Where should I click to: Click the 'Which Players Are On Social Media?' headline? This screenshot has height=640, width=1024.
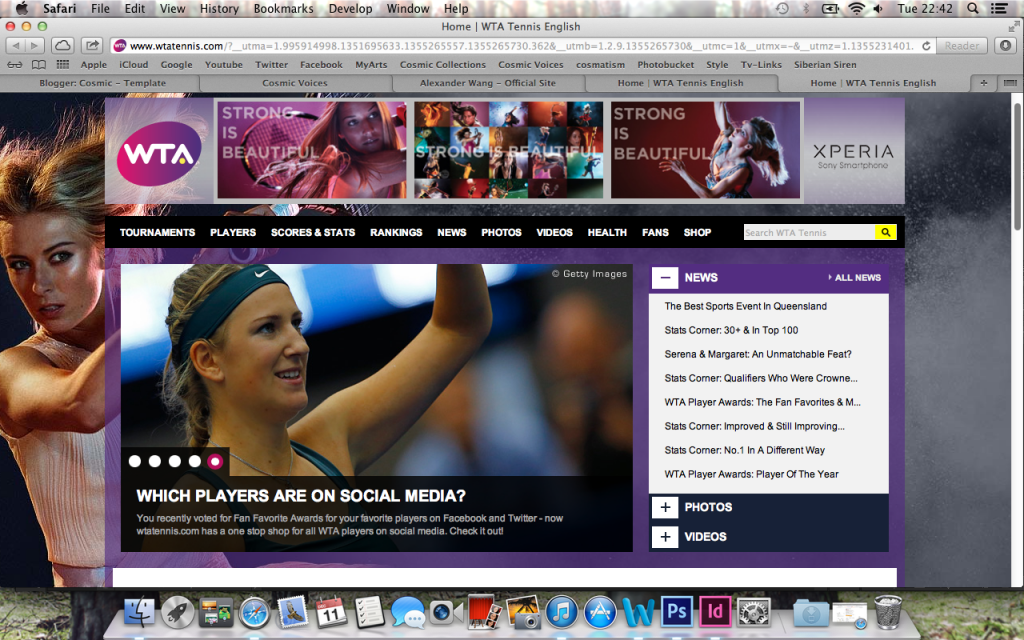pos(301,496)
